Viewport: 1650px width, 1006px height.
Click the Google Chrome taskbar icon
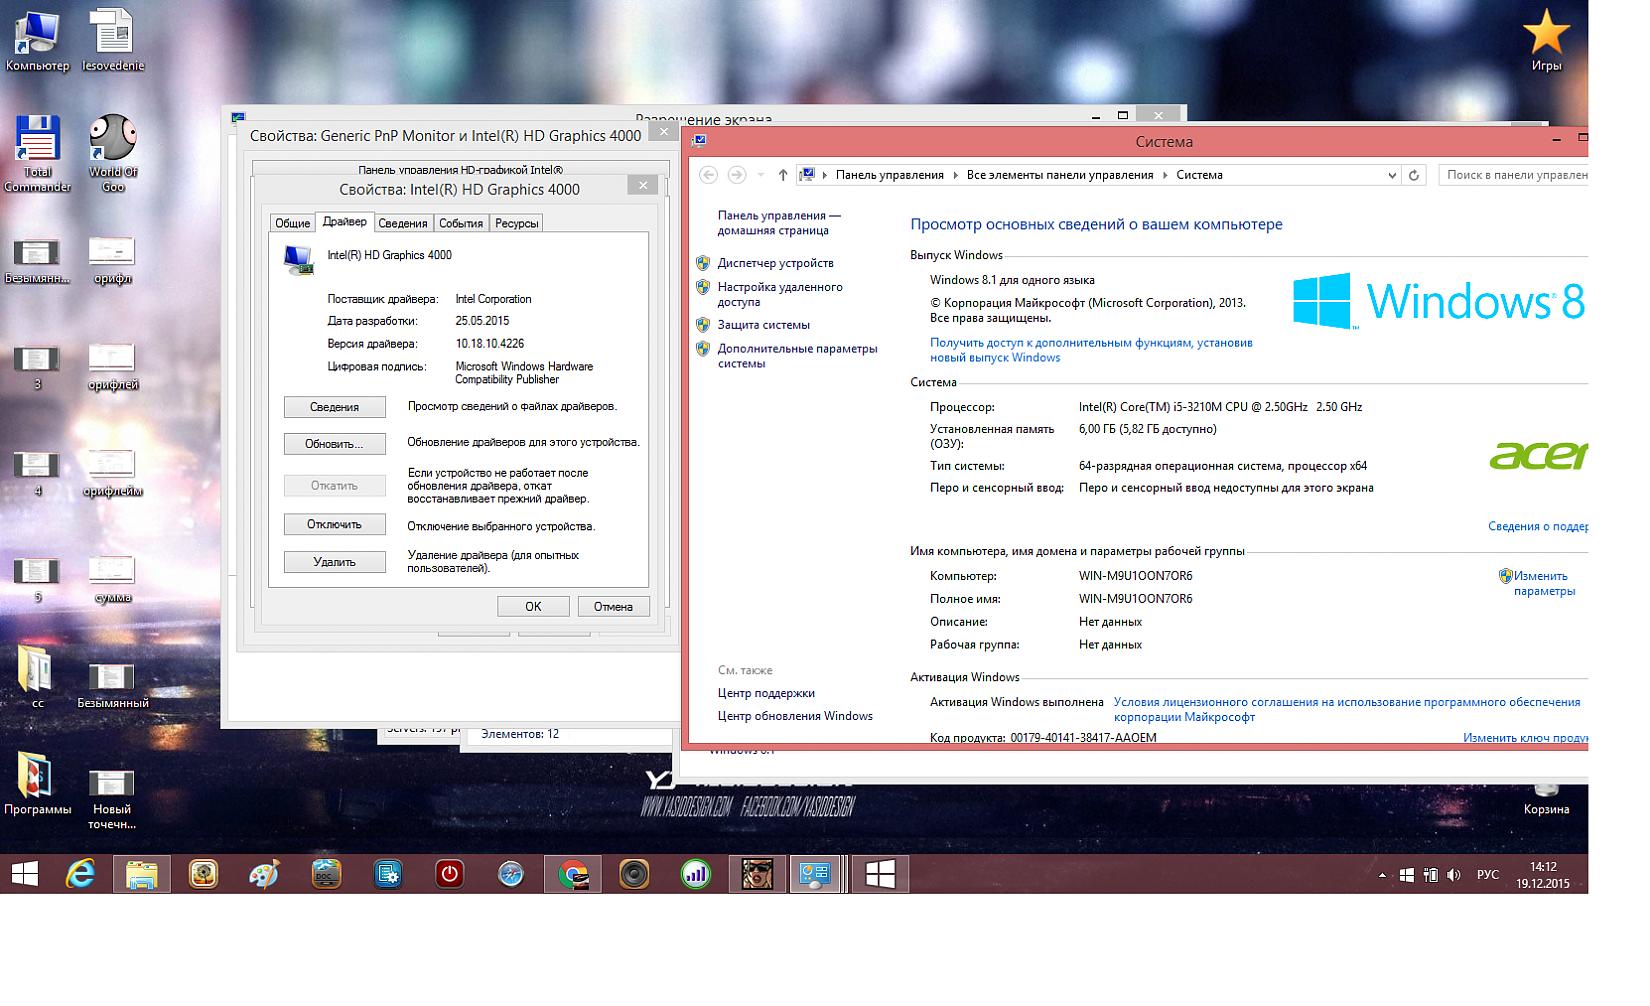click(572, 874)
